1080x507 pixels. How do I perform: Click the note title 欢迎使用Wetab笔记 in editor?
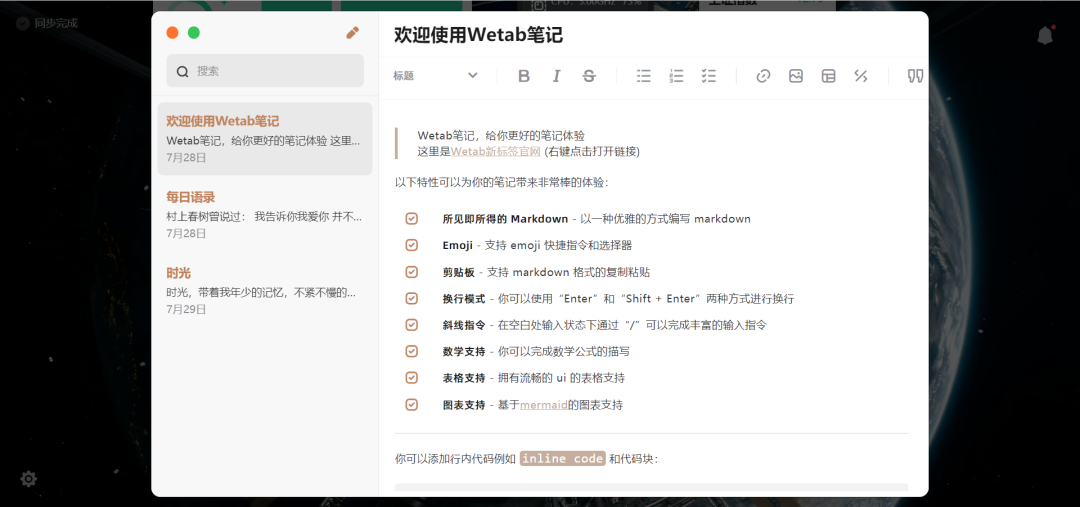tap(479, 35)
